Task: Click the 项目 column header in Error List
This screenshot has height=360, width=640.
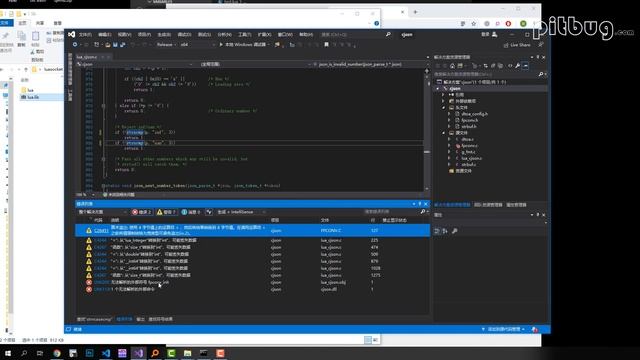Action: point(275,220)
